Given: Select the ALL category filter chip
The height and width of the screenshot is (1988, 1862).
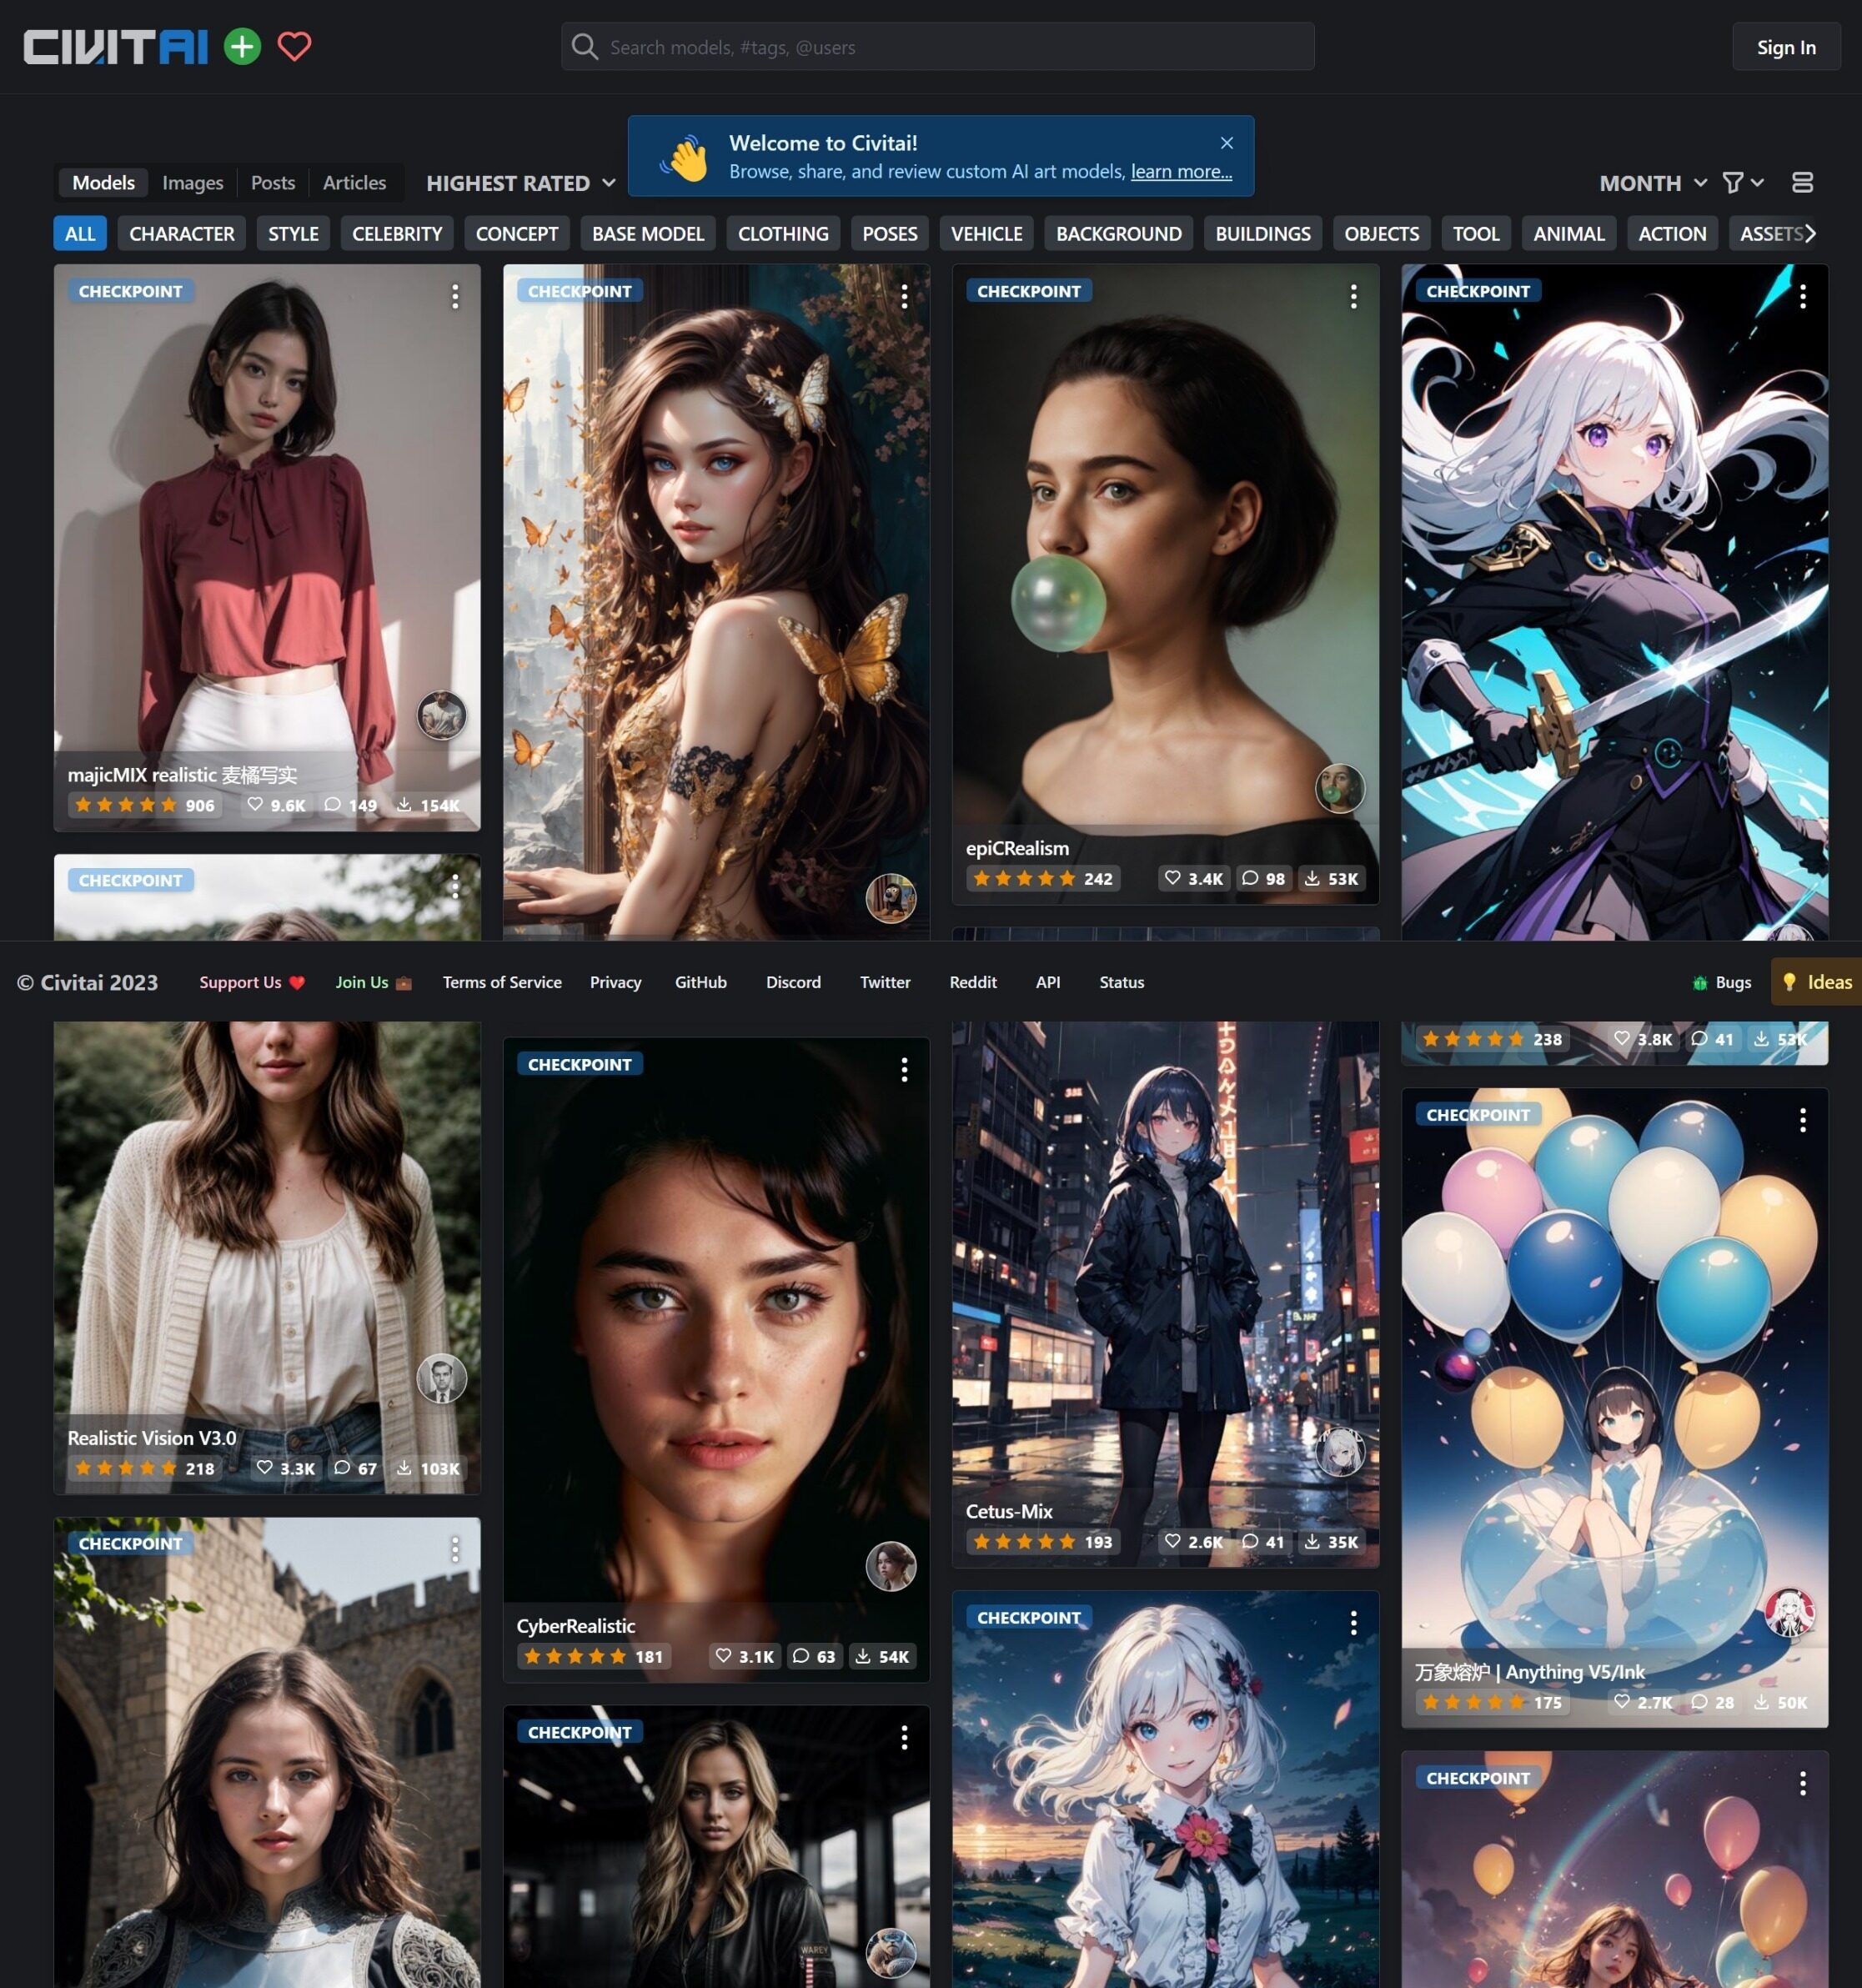Looking at the screenshot, I should tap(80, 234).
